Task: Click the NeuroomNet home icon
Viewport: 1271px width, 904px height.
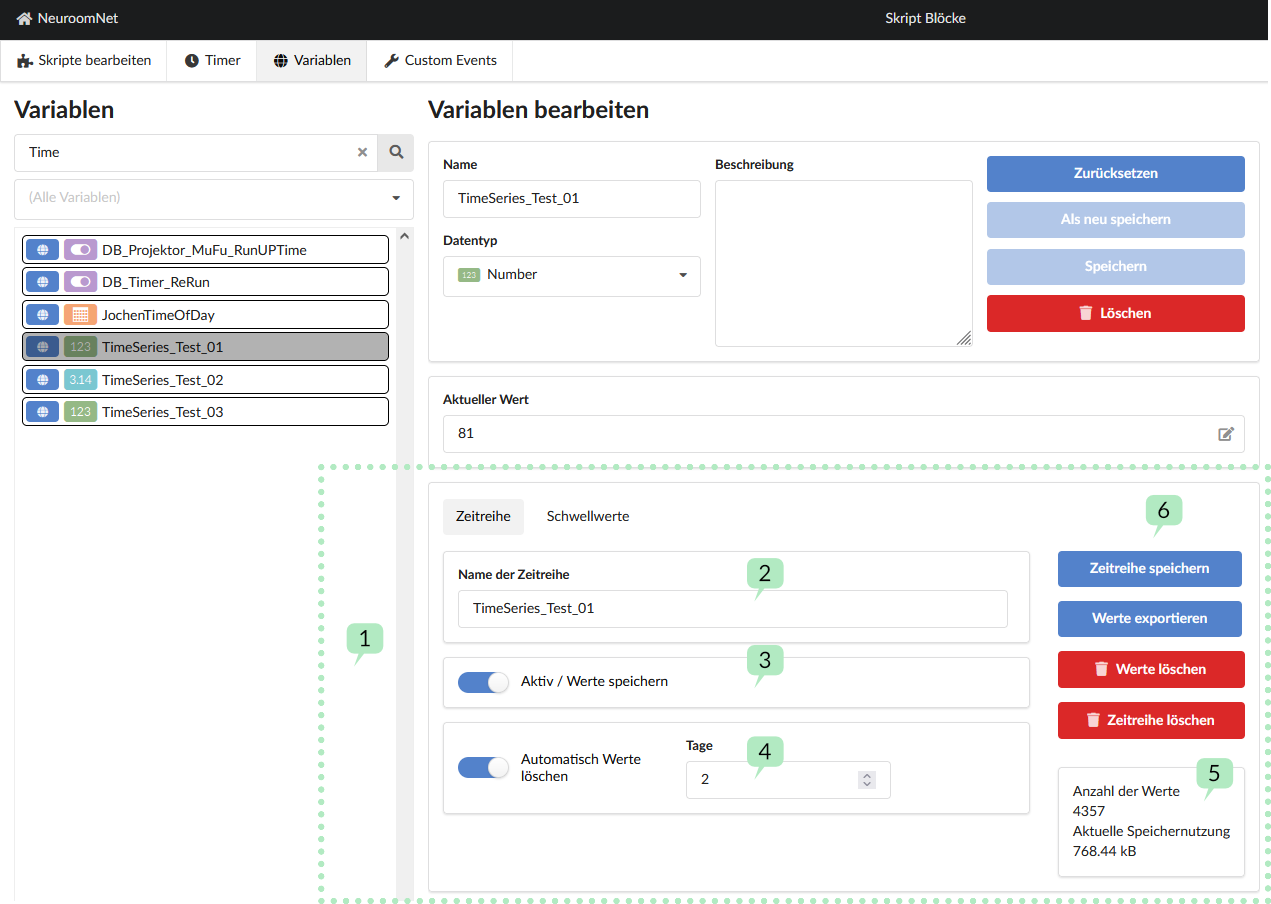Action: [24, 19]
